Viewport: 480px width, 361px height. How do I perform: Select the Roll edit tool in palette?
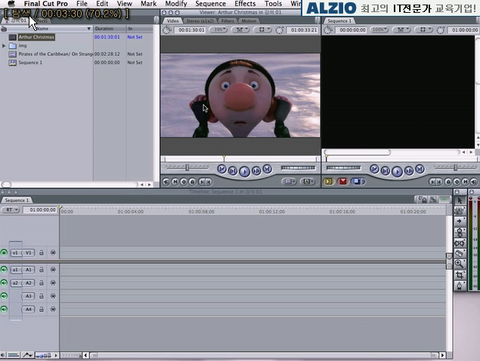(x=460, y=232)
